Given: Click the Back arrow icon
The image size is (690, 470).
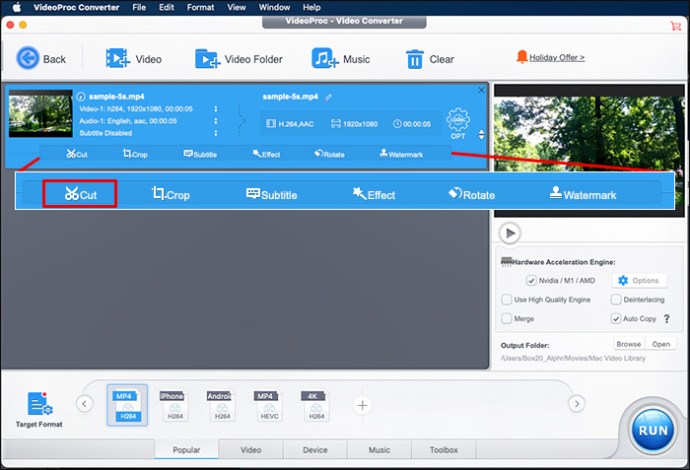Looking at the screenshot, I should [28, 59].
